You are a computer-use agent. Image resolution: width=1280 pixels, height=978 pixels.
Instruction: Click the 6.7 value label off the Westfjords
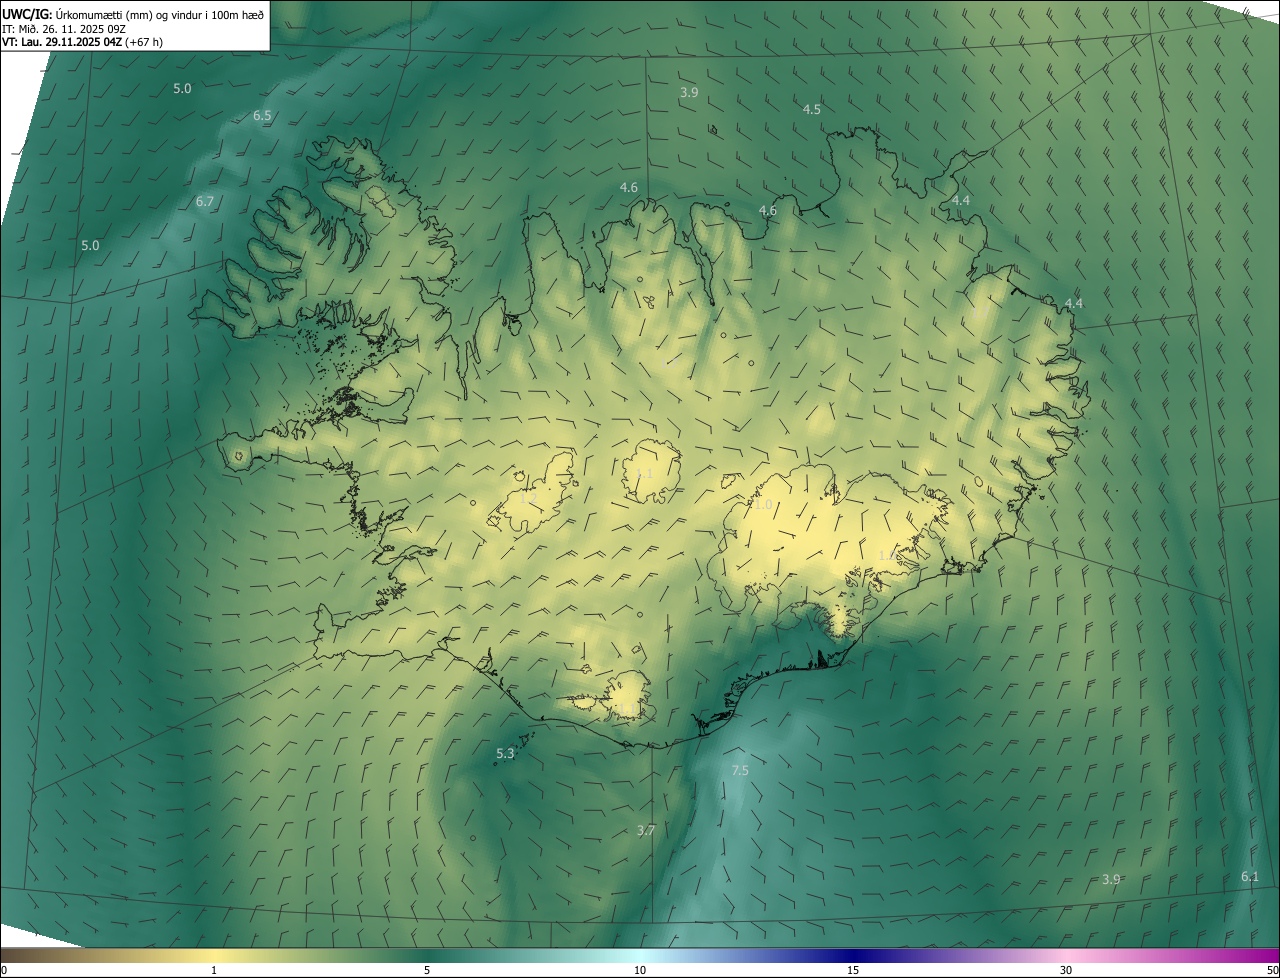coord(205,202)
